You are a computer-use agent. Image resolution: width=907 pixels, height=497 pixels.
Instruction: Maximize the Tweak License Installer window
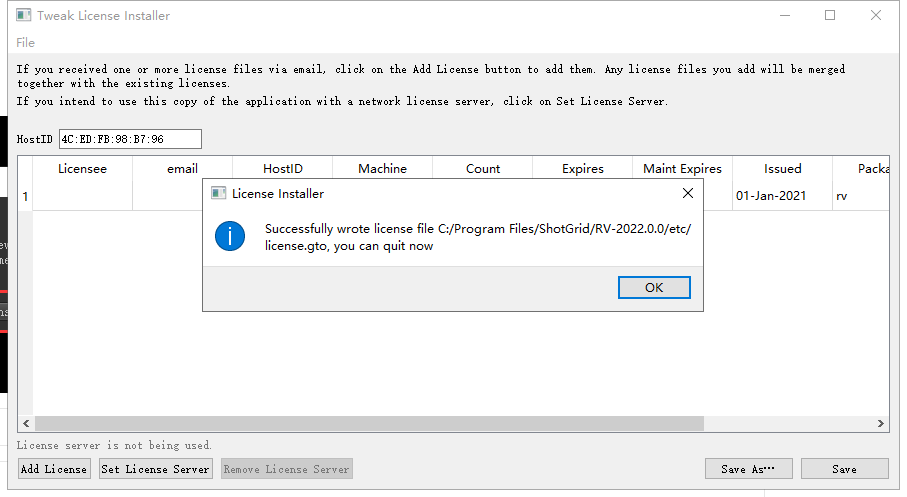830,16
